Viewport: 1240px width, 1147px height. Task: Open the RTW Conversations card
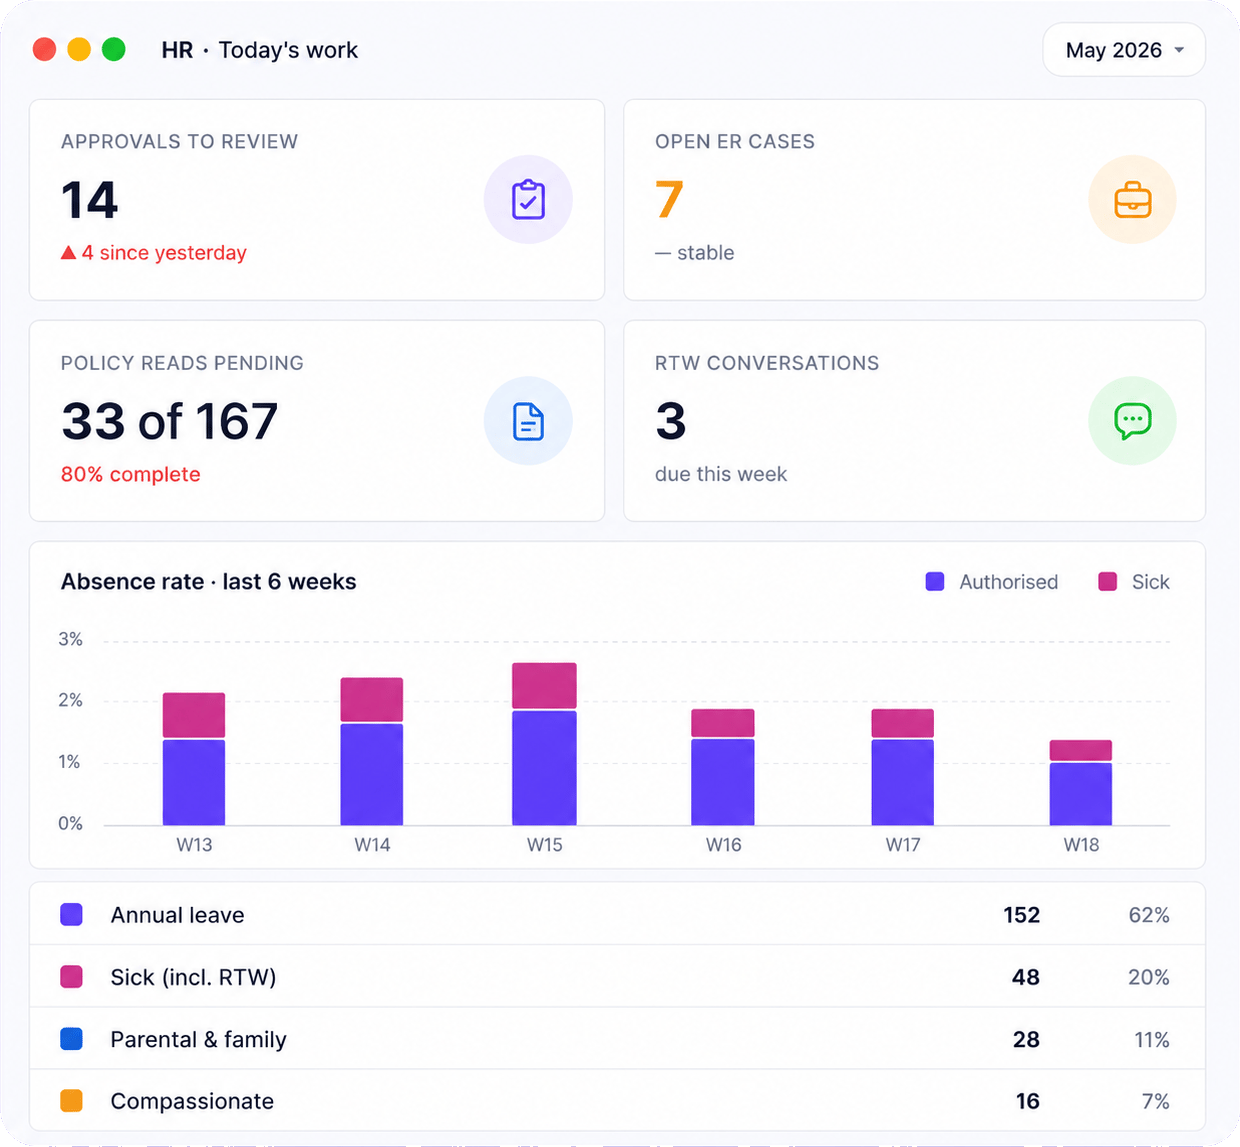coord(914,421)
